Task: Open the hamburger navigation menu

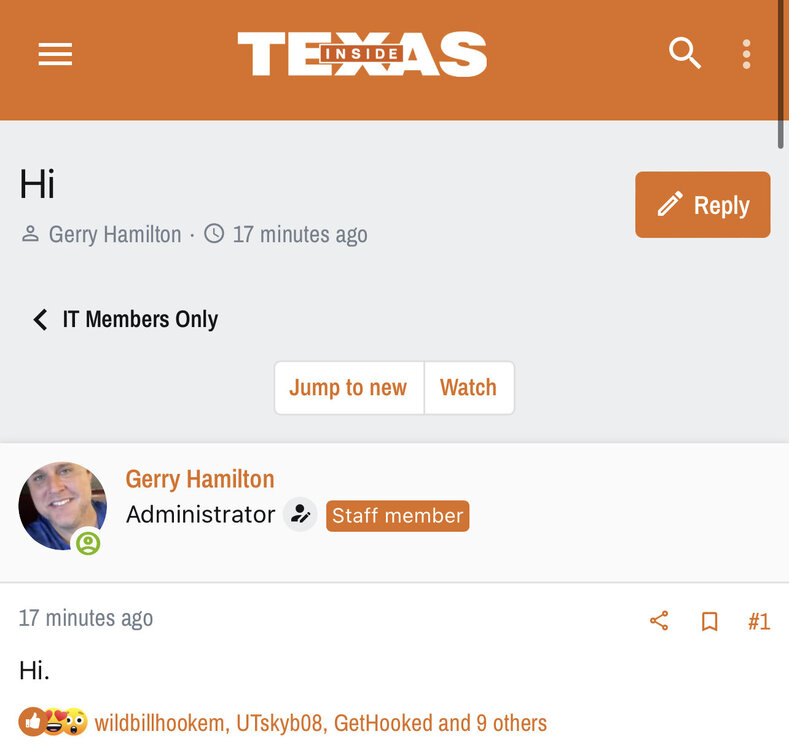Action: pyautogui.click(x=55, y=54)
